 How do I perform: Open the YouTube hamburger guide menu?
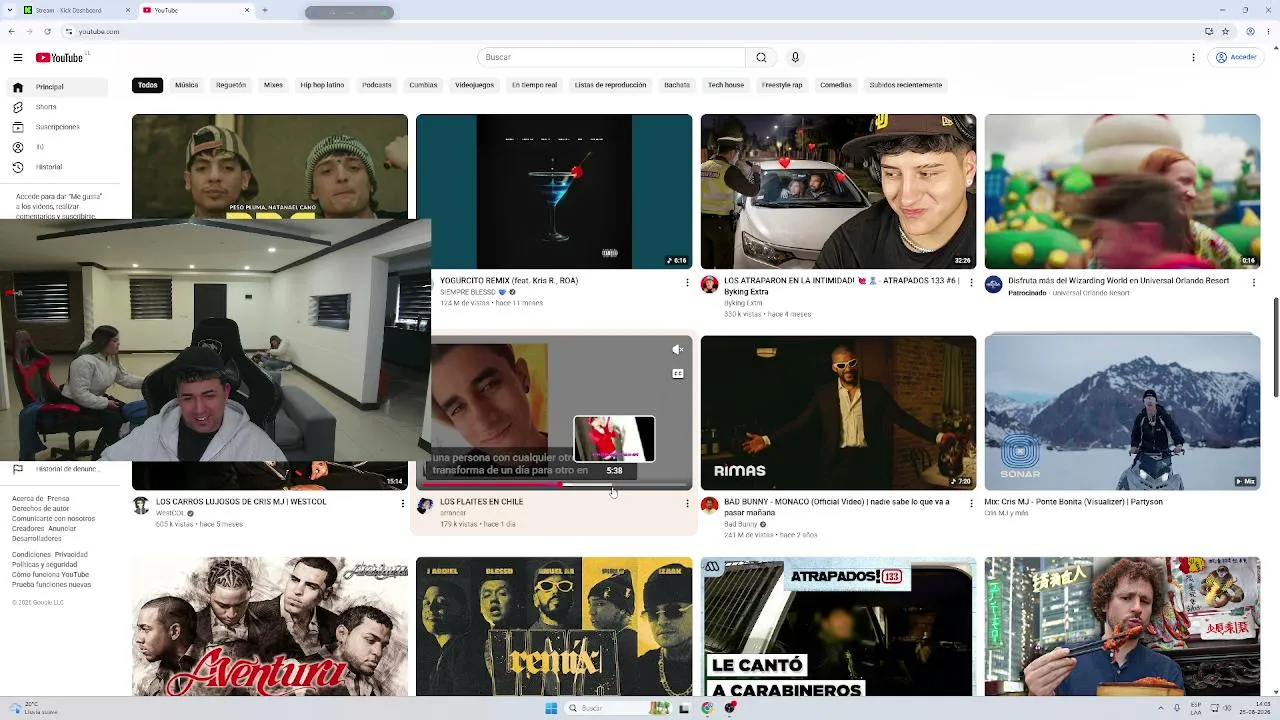pyautogui.click(x=17, y=58)
